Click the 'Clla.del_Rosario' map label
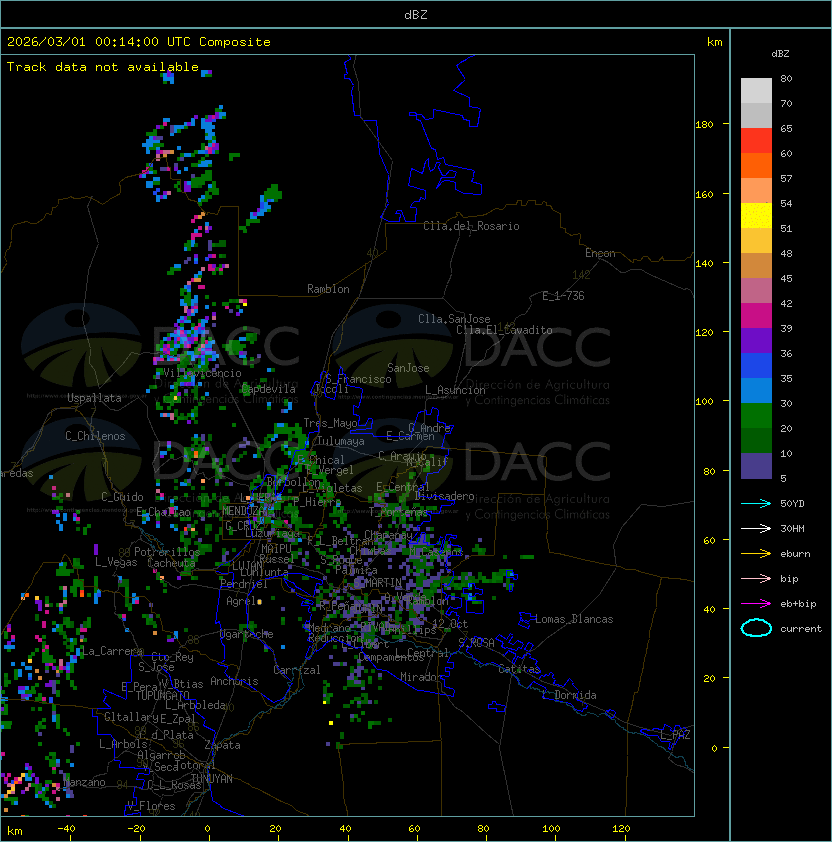Viewport: 832px width, 842px height. 471,226
